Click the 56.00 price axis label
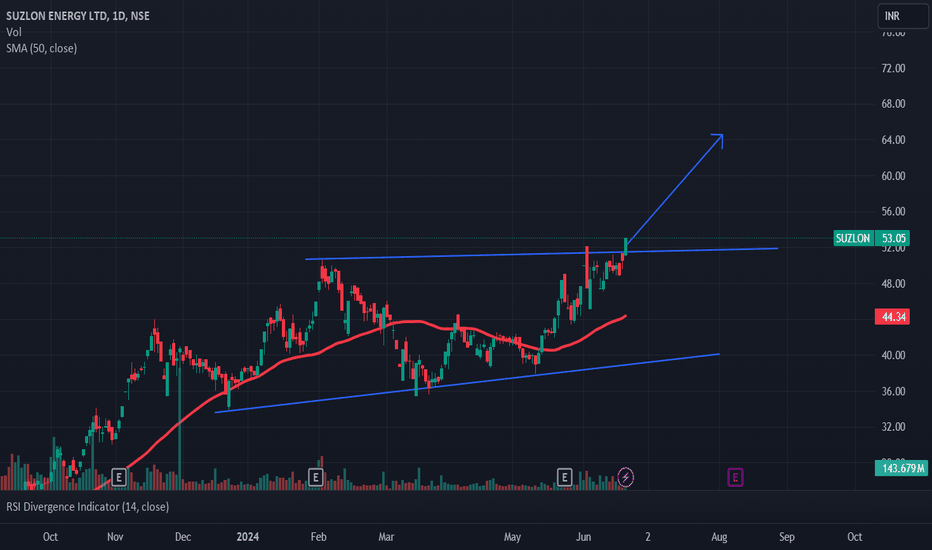 893,212
